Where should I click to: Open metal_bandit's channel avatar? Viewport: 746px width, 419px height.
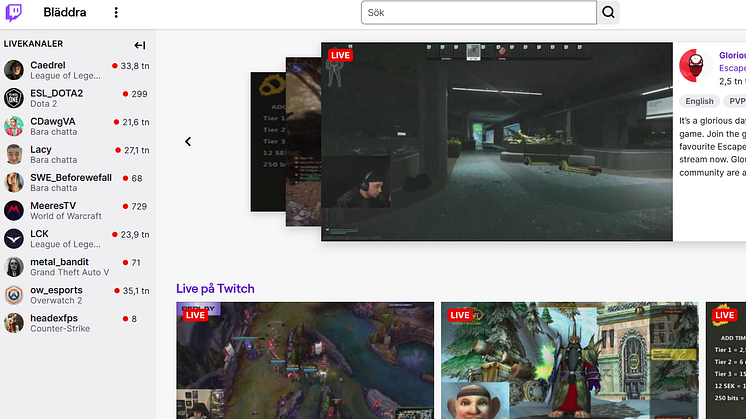[14, 266]
